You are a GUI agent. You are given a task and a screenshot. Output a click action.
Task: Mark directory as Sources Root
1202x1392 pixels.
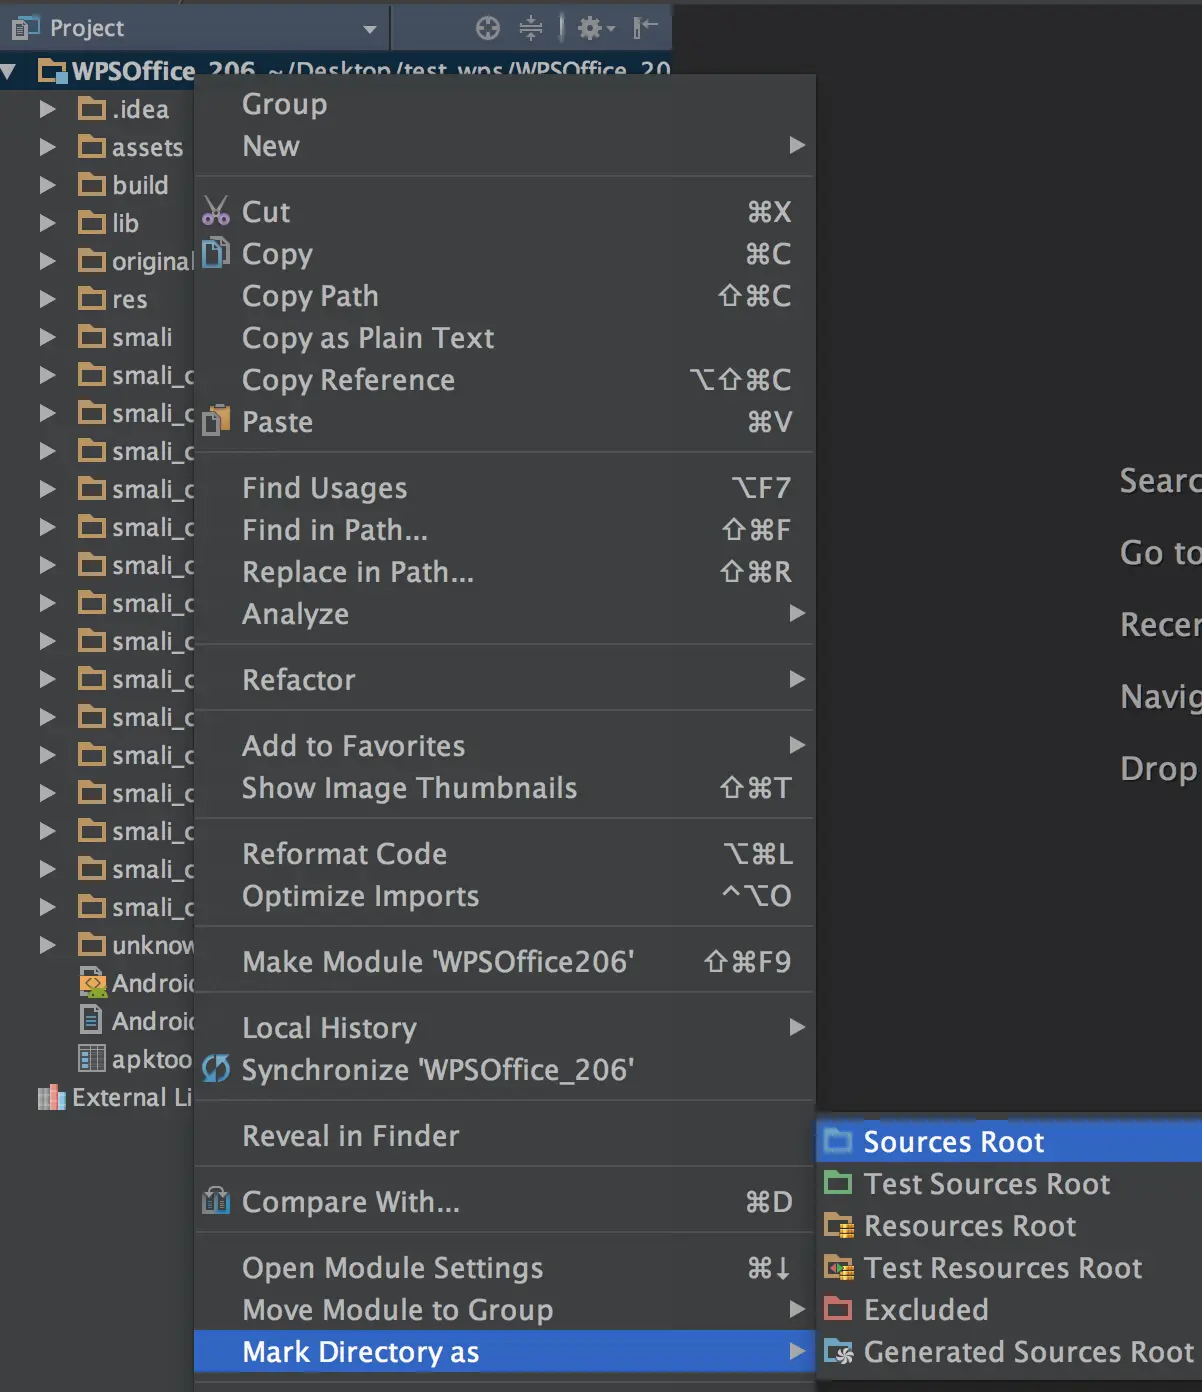(x=1011, y=1141)
